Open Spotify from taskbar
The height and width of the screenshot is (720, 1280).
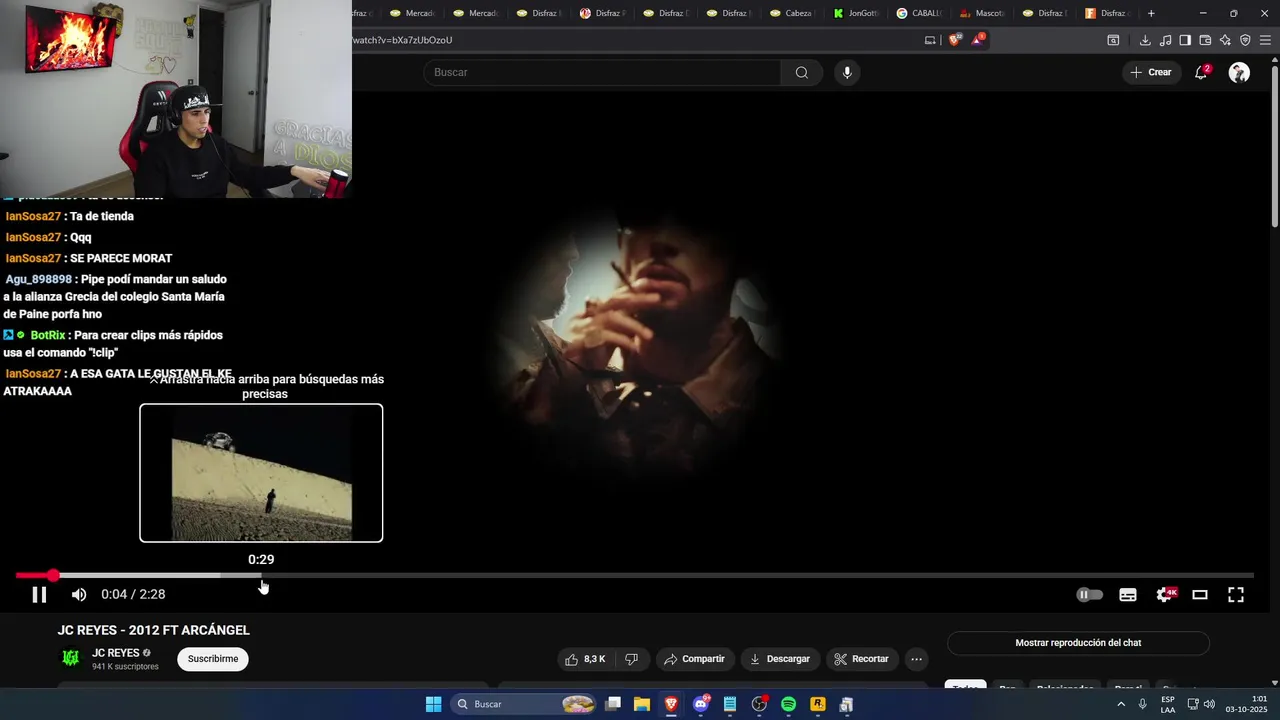pyautogui.click(x=788, y=704)
